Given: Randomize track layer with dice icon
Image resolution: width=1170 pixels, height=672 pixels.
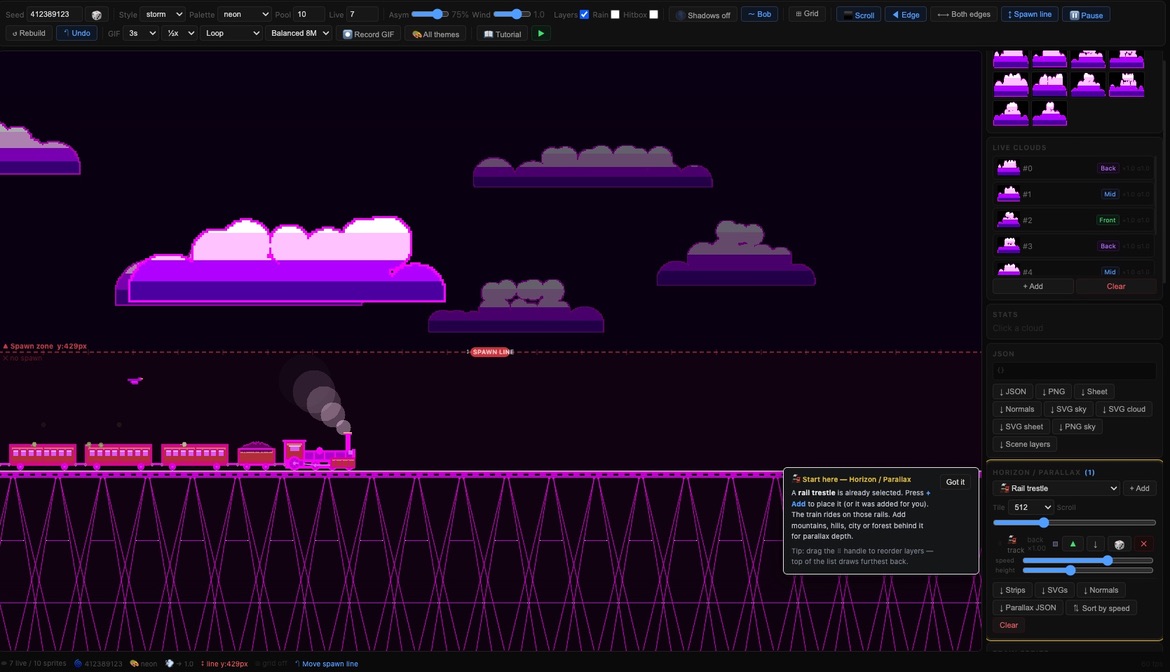Looking at the screenshot, I should [1119, 544].
